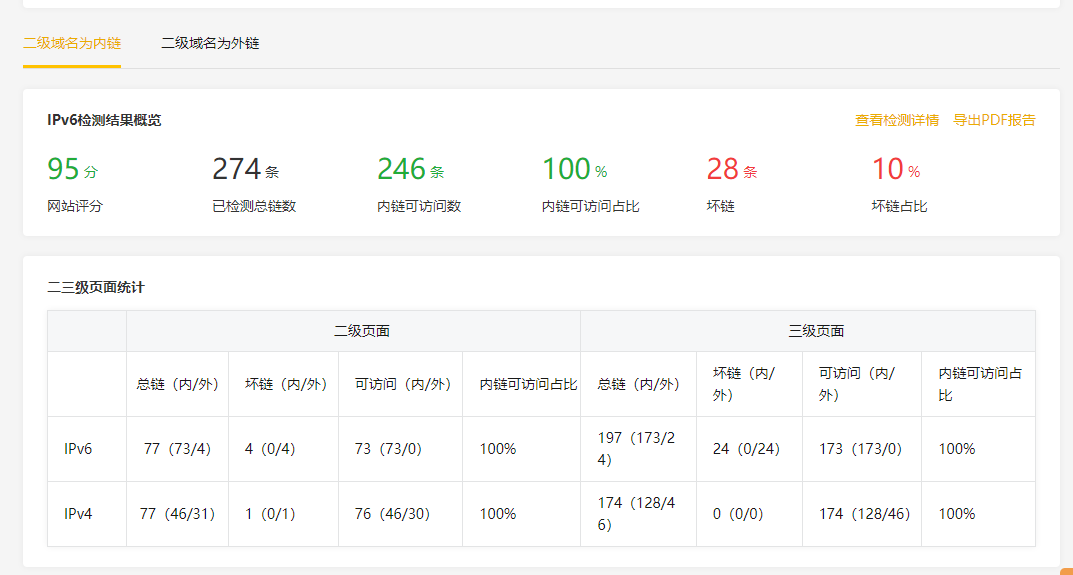Open the 二级域名为外链 tab
The width and height of the screenshot is (1073, 575).
[x=210, y=44]
